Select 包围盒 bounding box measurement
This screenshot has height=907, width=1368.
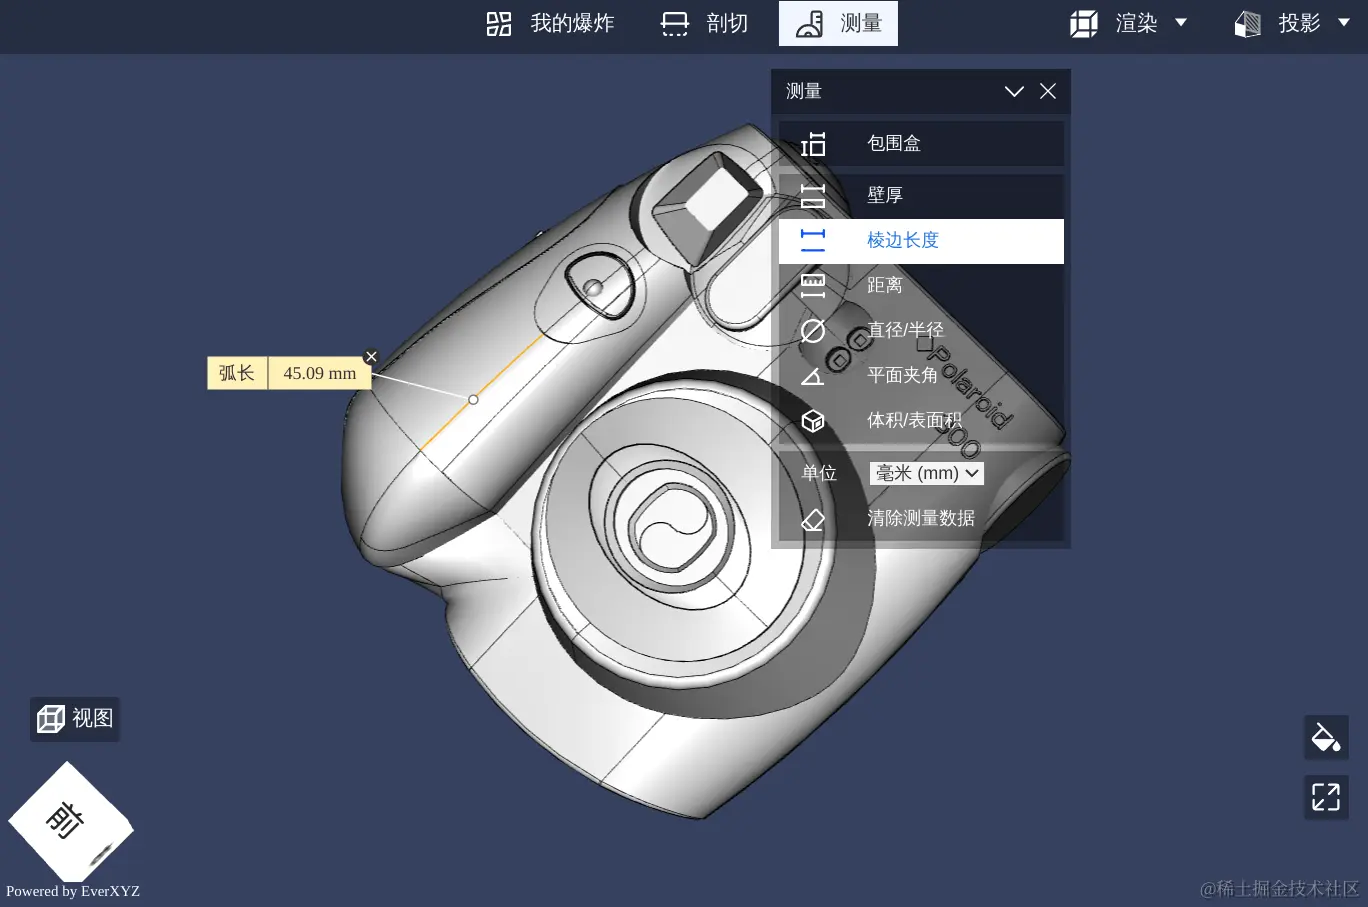(921, 143)
